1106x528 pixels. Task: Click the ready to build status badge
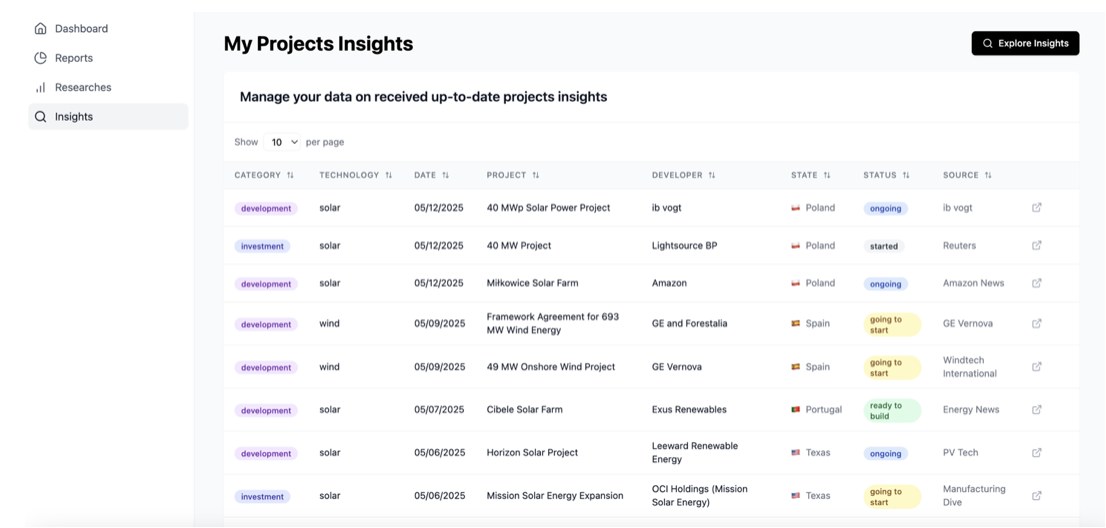pyautogui.click(x=892, y=410)
